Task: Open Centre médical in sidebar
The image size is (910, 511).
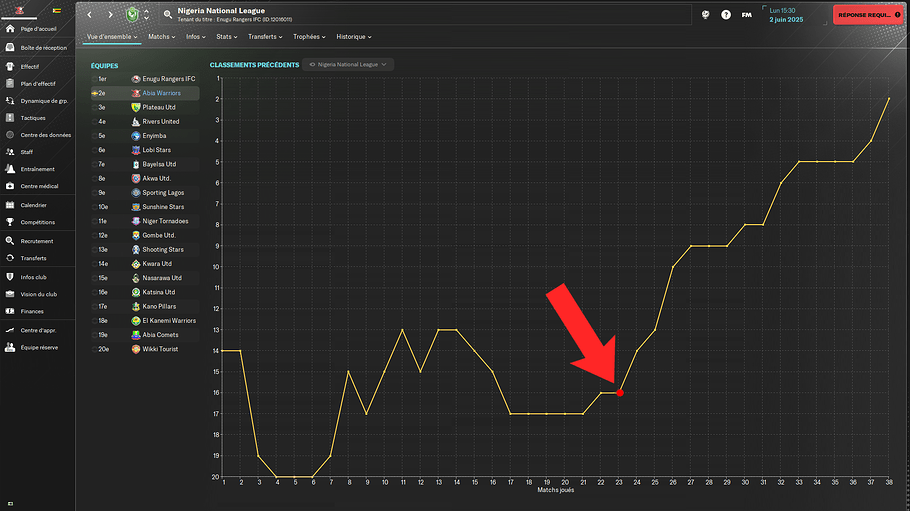Action: (39, 186)
